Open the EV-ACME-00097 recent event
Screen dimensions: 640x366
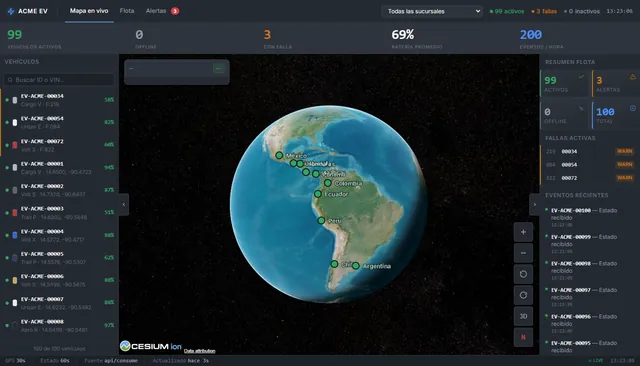click(x=590, y=297)
